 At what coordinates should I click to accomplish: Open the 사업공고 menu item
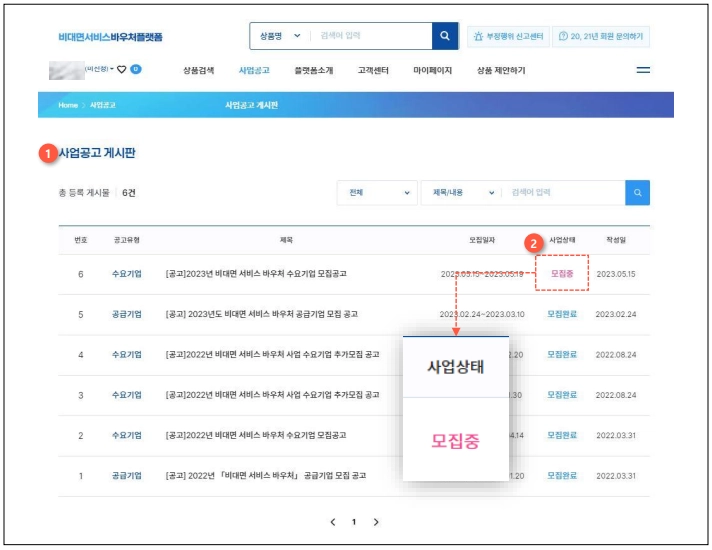pyautogui.click(x=254, y=70)
